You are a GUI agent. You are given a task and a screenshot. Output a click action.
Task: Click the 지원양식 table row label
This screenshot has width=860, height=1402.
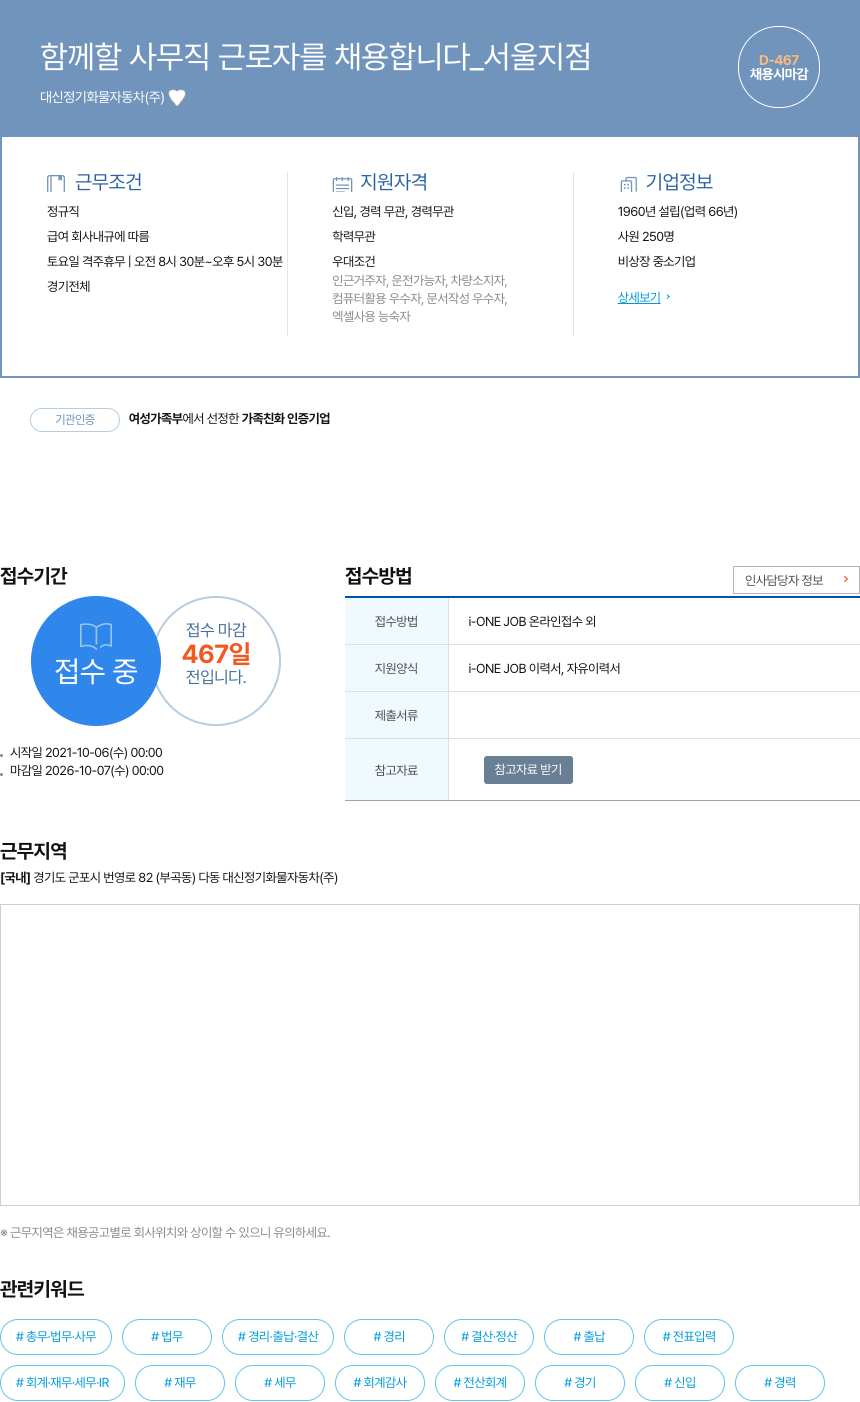396,668
